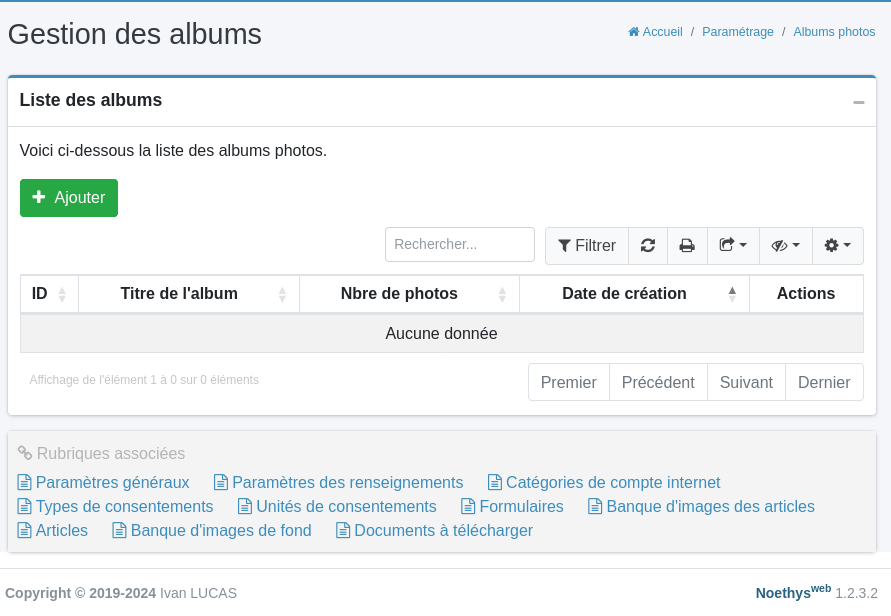Click the home icon in breadcrumb

point(634,32)
